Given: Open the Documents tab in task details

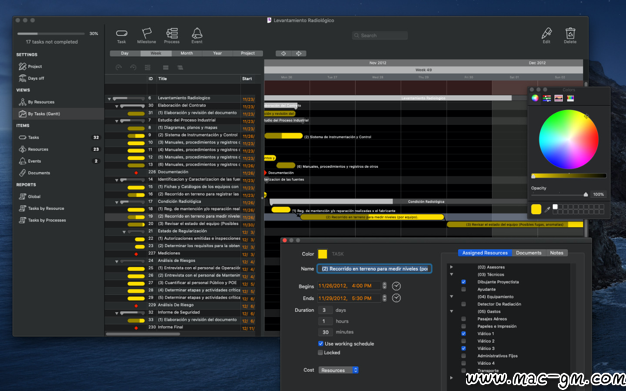Looking at the screenshot, I should pos(529,253).
